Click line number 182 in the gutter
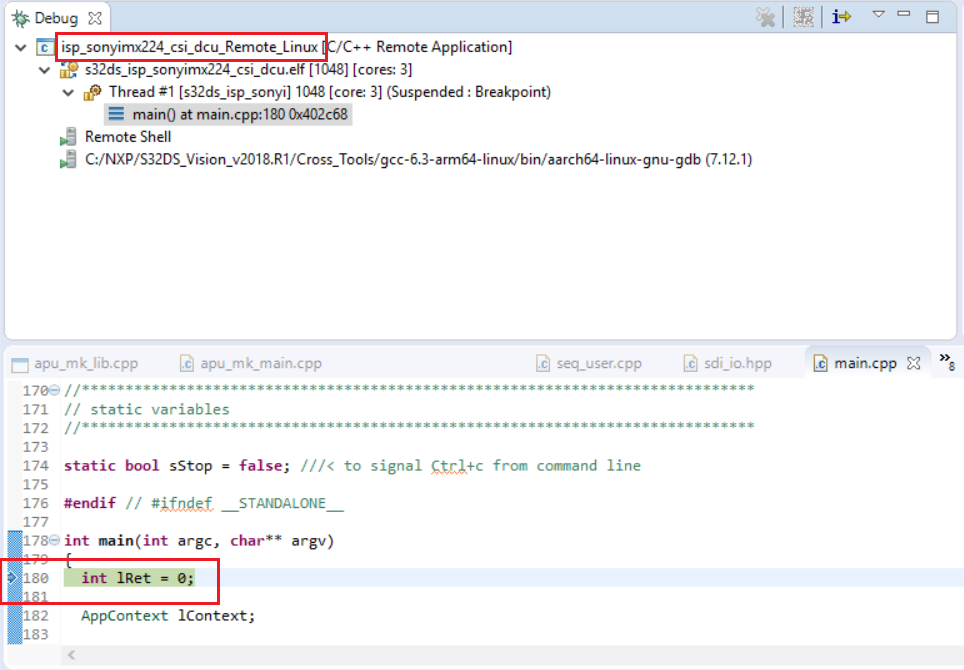The width and height of the screenshot is (964, 670). click(36, 615)
